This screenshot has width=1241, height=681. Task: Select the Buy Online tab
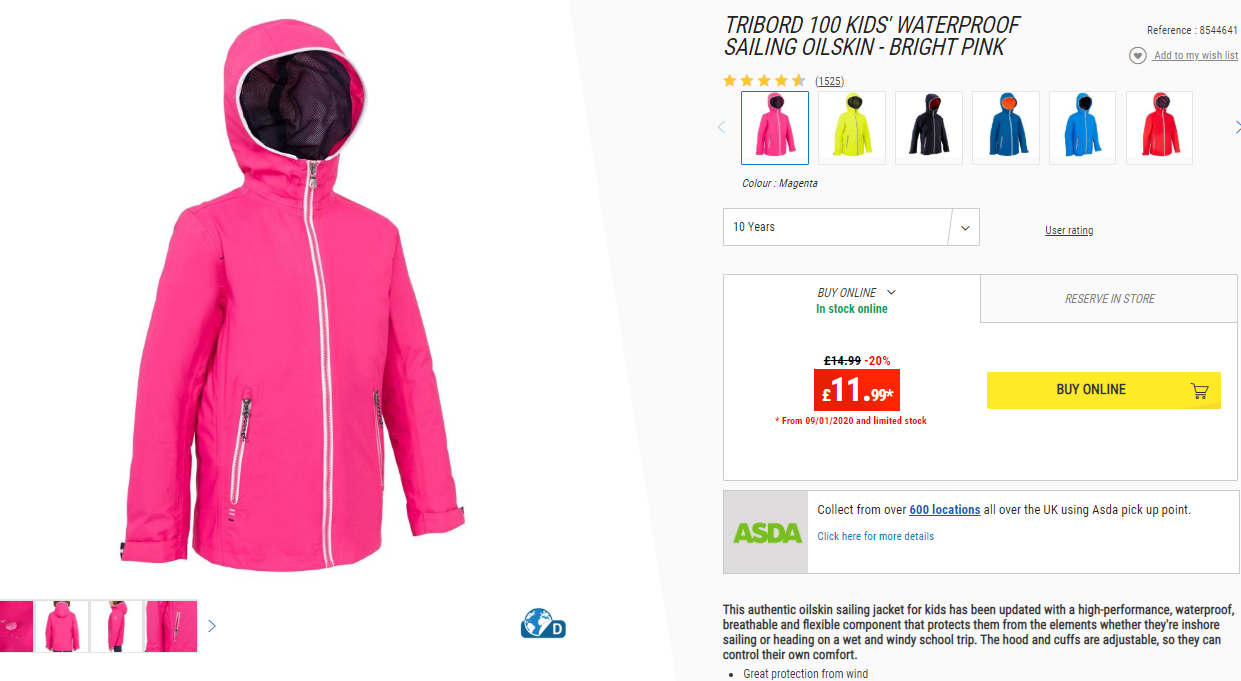click(x=852, y=299)
